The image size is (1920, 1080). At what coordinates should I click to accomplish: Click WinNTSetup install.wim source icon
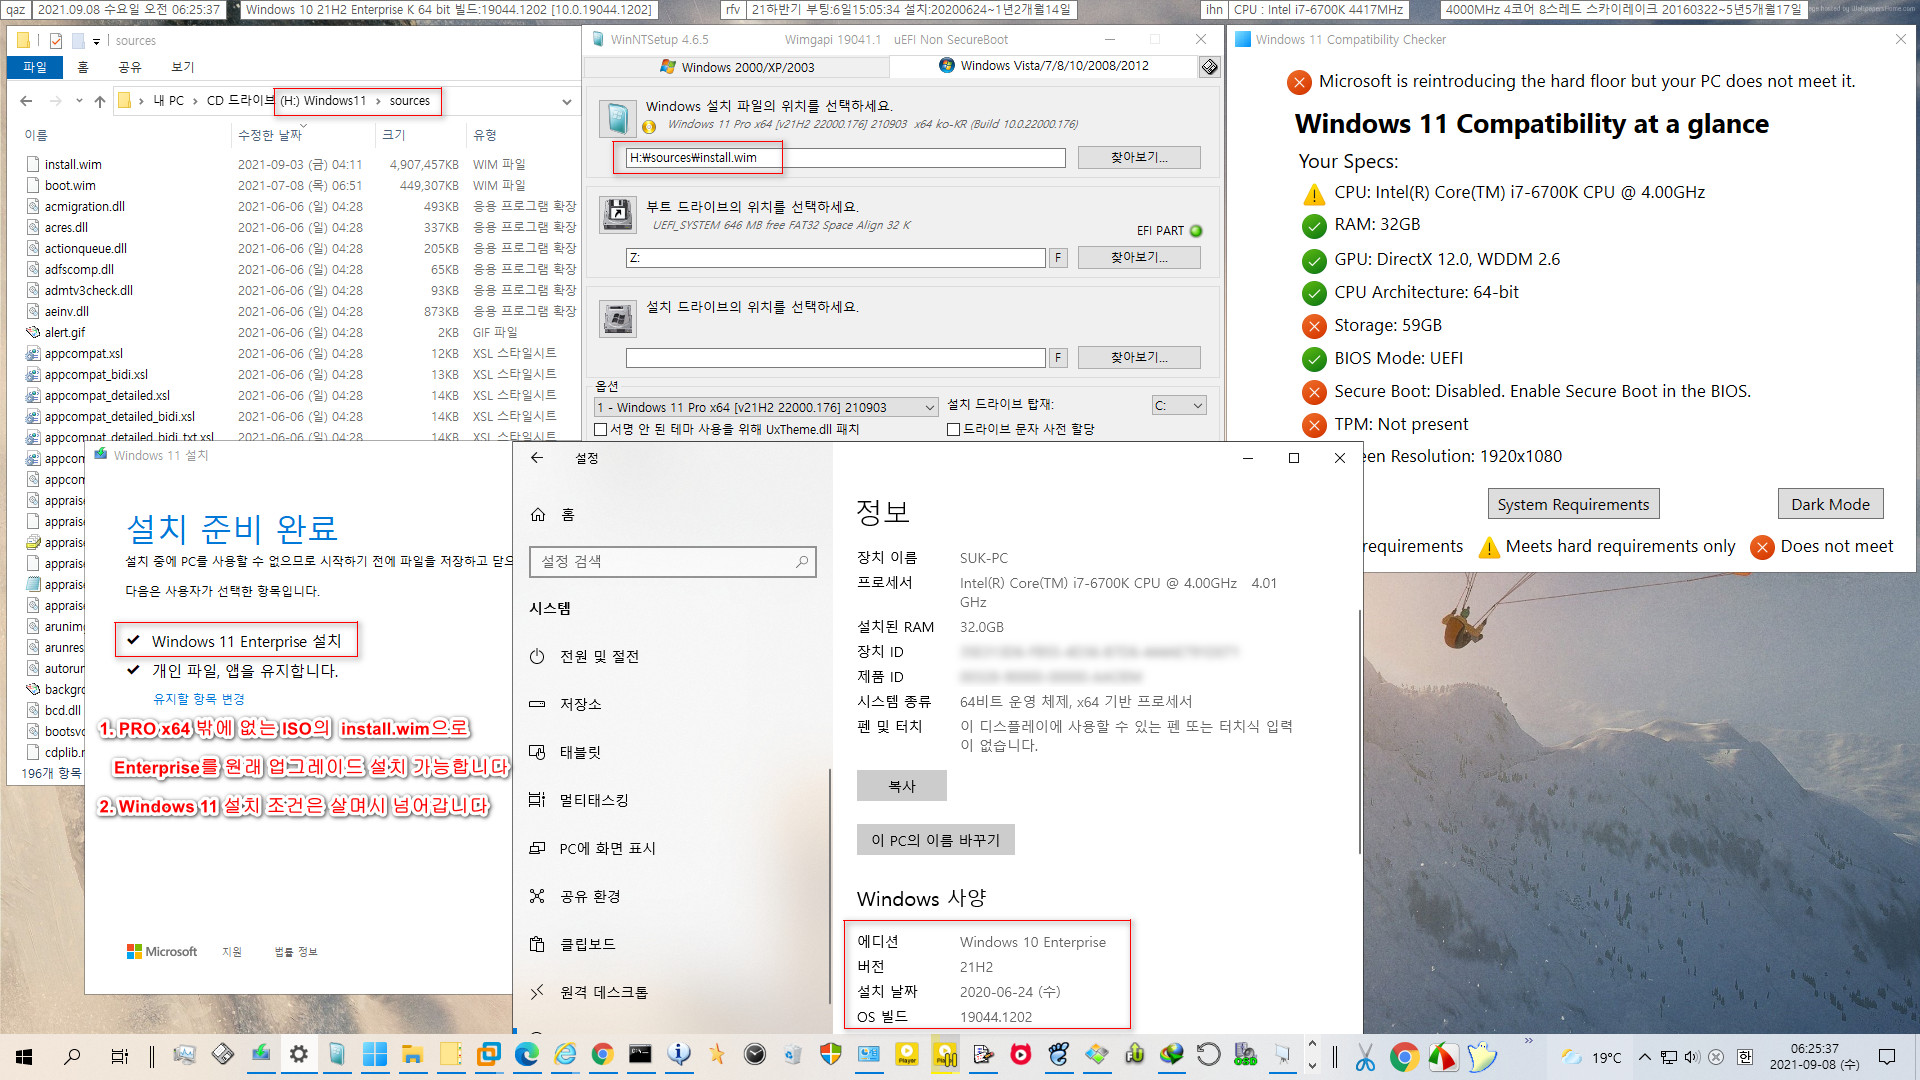tap(618, 119)
